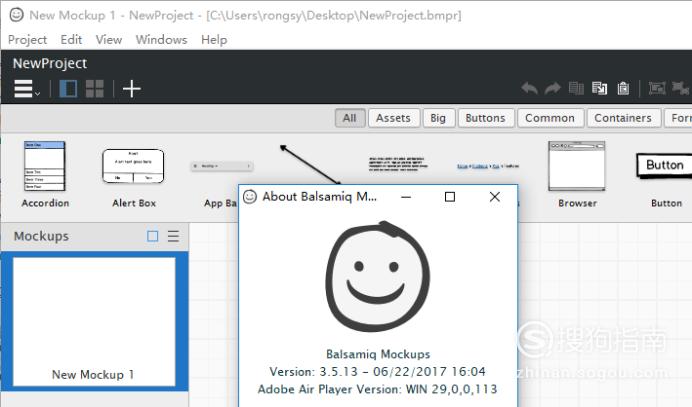Click the Paste clipboard icon
The image size is (692, 407).
[623, 88]
